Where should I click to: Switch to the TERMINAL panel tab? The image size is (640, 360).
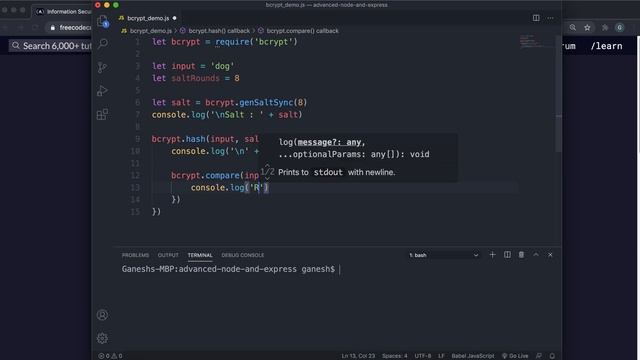tap(200, 255)
